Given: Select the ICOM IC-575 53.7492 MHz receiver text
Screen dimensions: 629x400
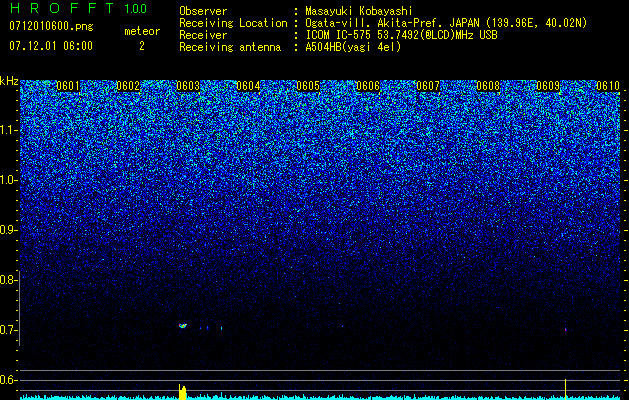Looking at the screenshot, I should coord(401,35).
